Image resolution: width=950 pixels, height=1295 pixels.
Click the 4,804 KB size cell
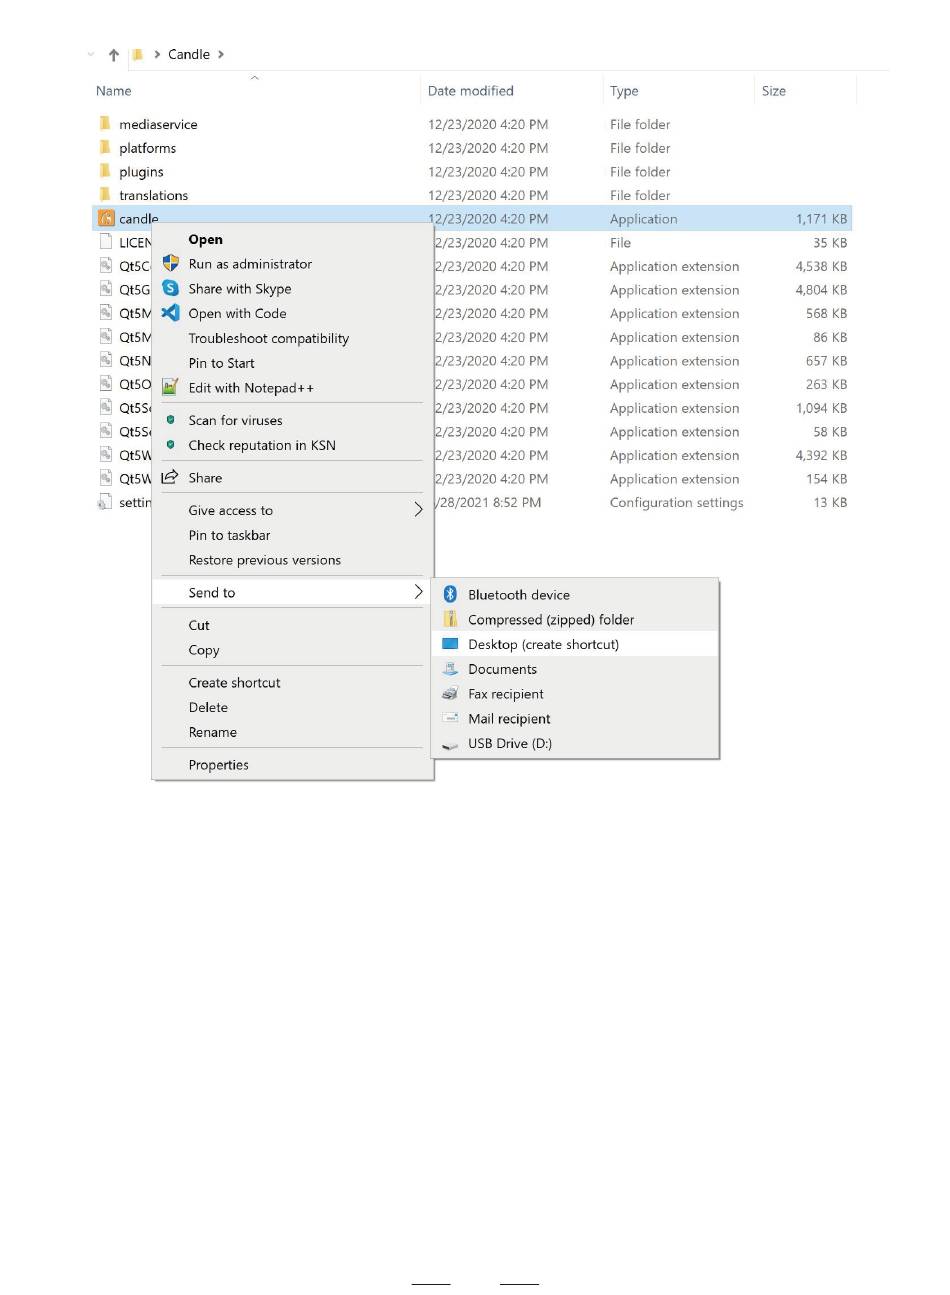click(x=821, y=290)
